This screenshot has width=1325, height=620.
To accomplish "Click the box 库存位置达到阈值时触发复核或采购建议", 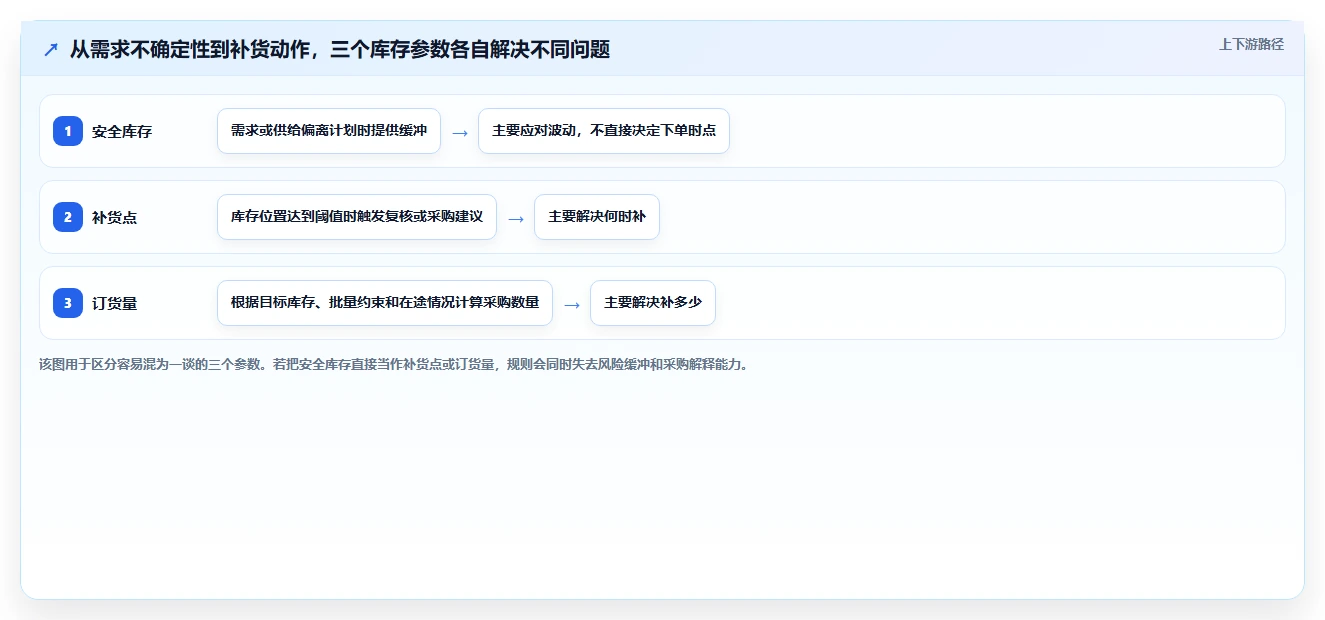I will tap(357, 217).
